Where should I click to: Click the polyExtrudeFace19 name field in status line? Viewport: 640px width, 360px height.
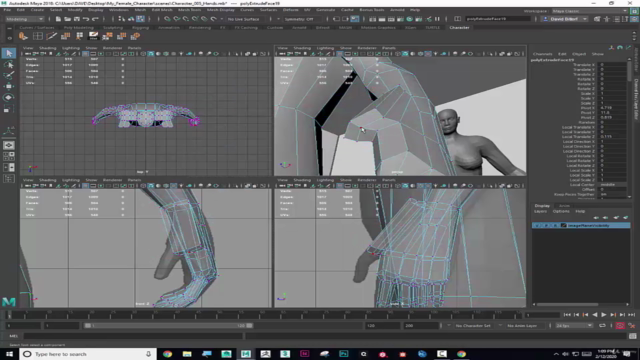pos(498,19)
